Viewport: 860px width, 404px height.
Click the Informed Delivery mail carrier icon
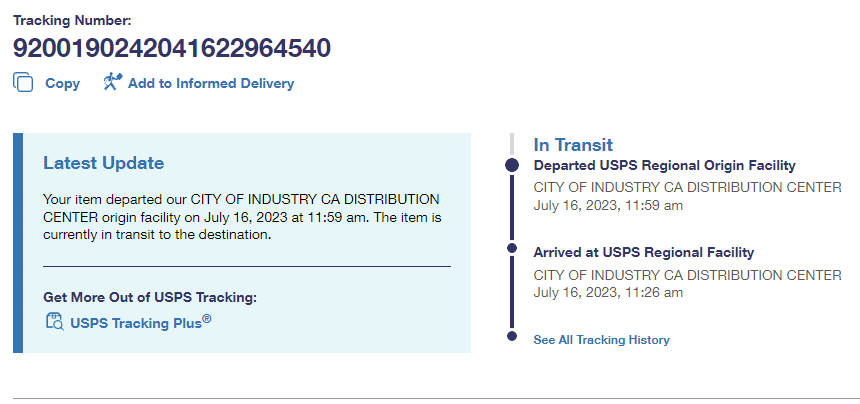112,82
